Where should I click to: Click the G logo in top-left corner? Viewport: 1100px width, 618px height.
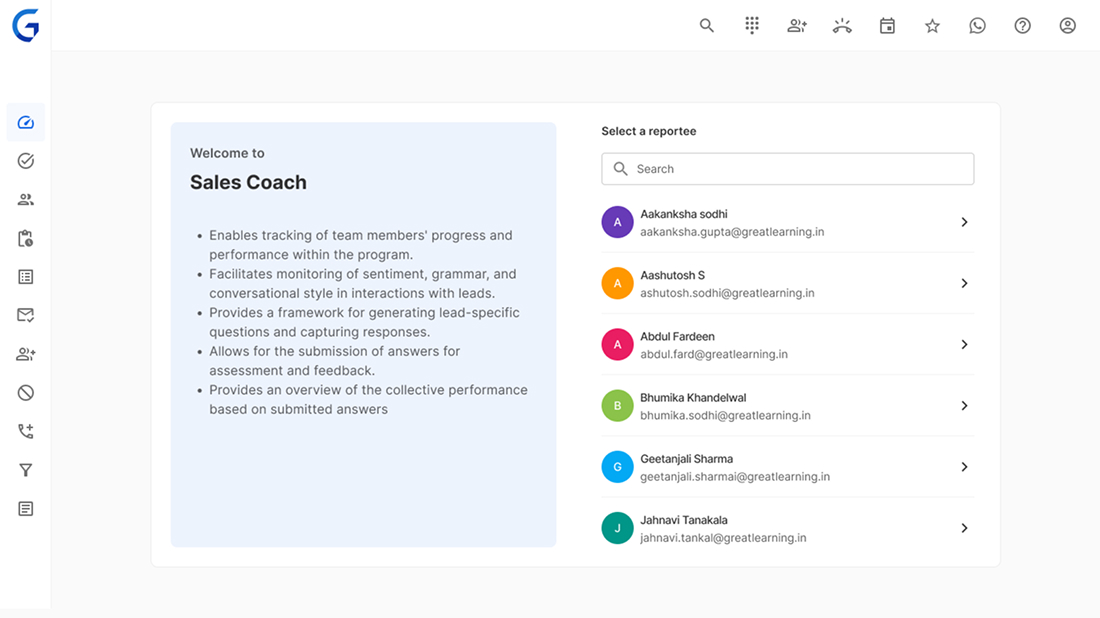26,26
